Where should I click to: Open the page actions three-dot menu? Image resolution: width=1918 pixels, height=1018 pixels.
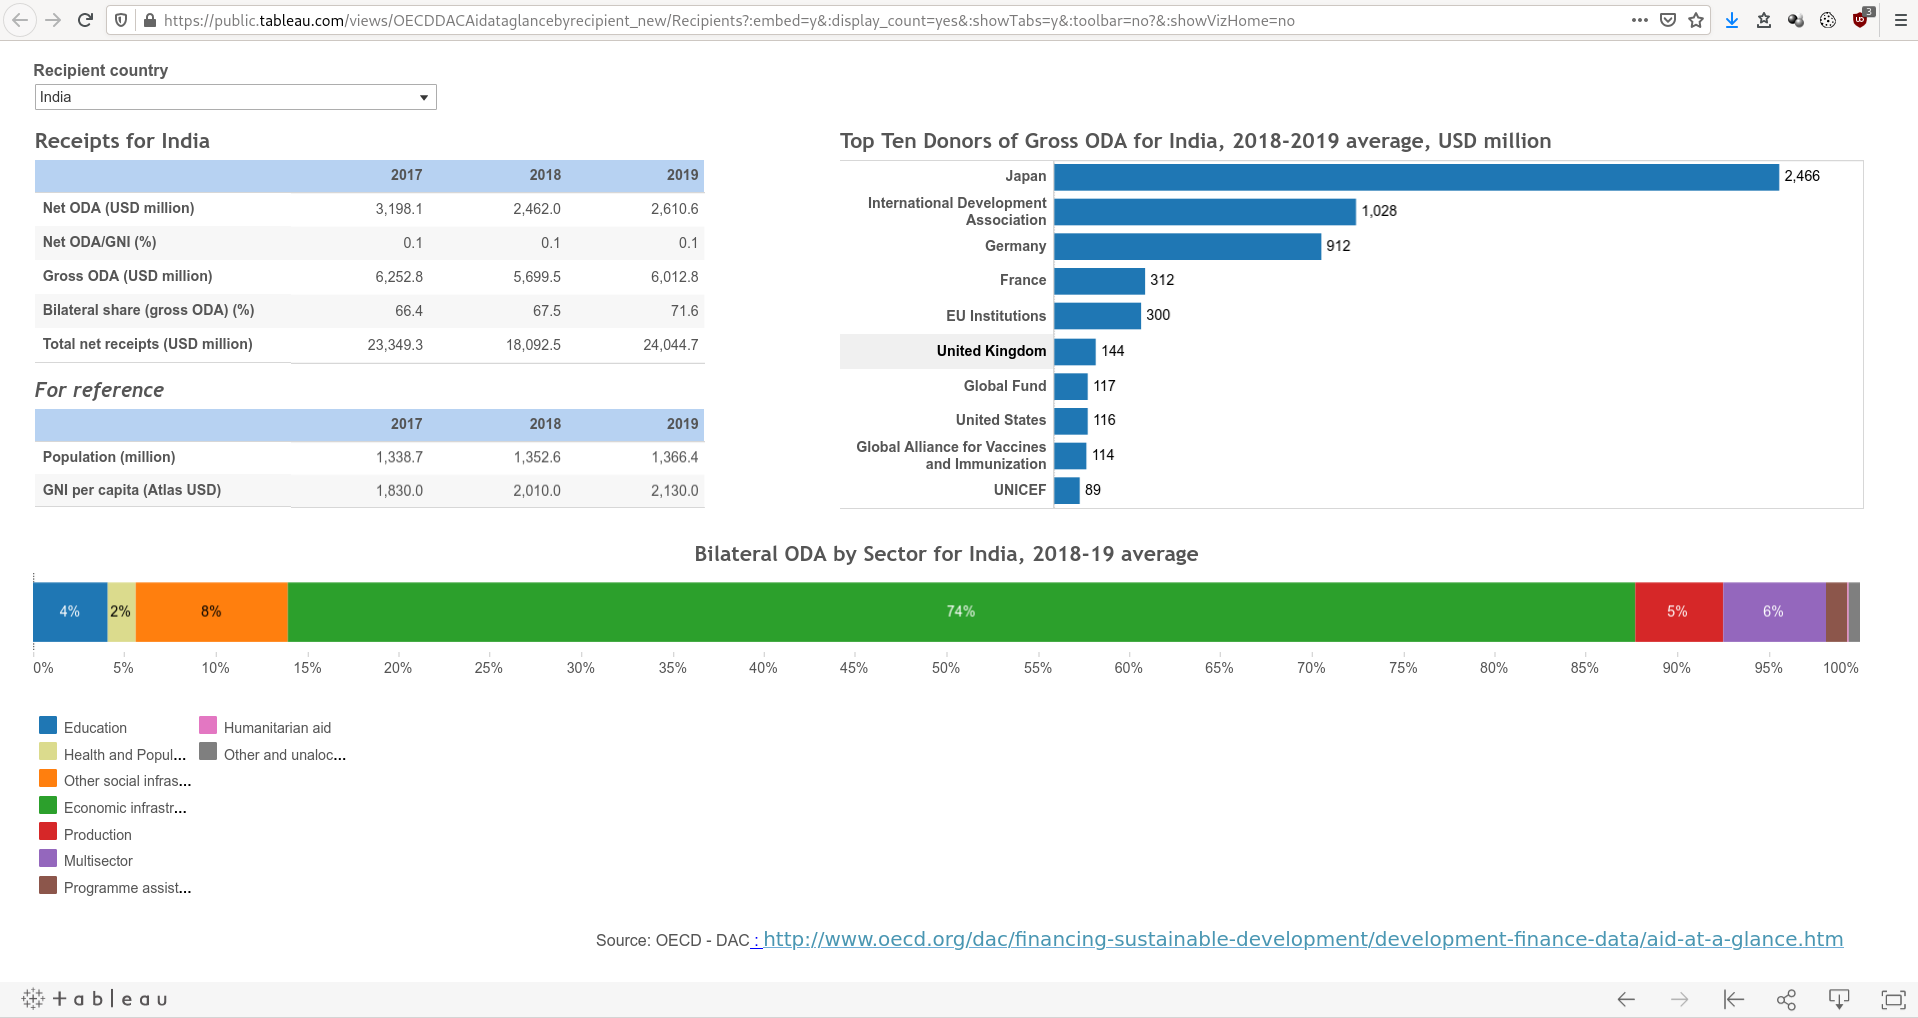[1639, 20]
